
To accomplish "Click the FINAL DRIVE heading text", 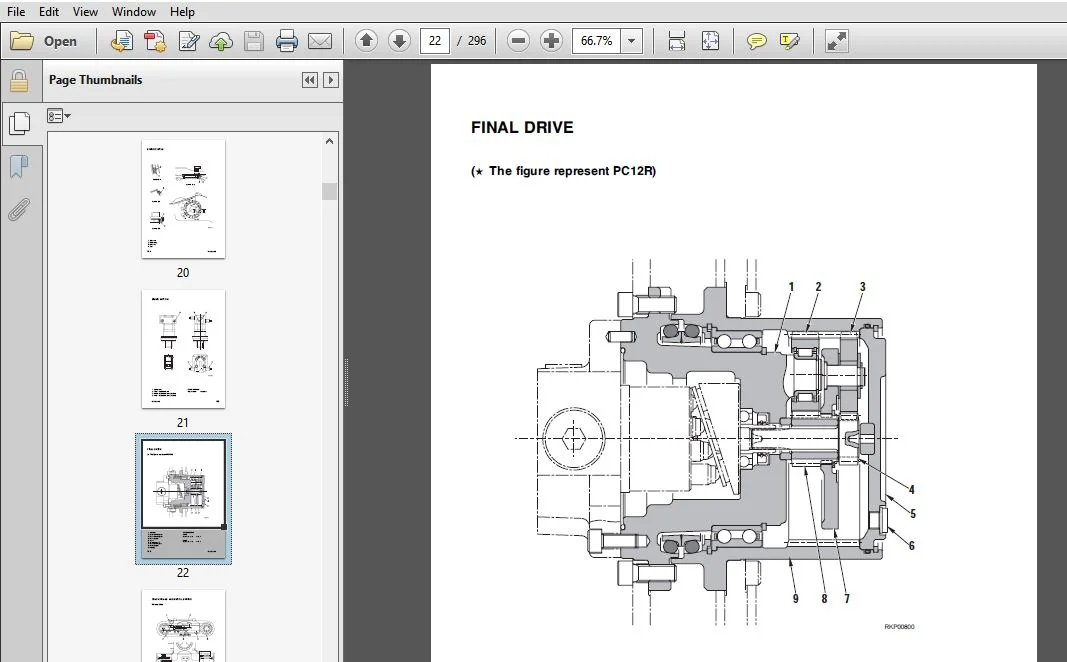I will coord(522,128).
